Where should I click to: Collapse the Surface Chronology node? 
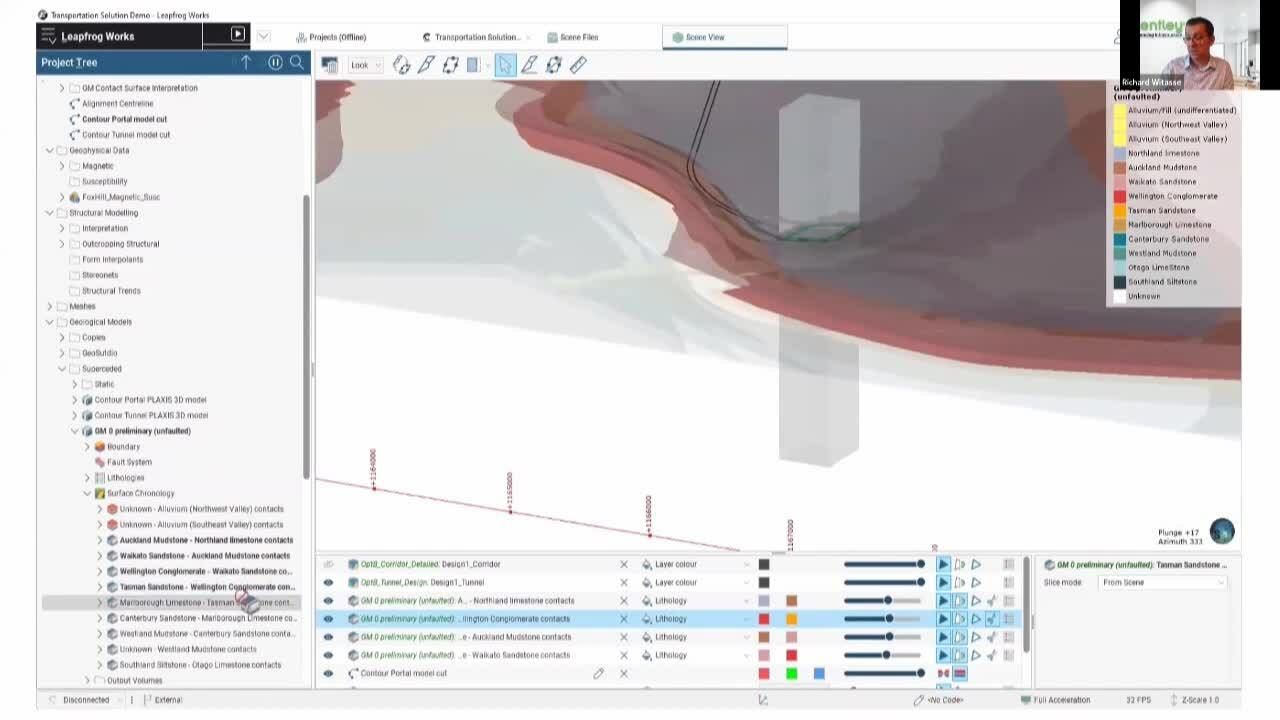(x=86, y=493)
